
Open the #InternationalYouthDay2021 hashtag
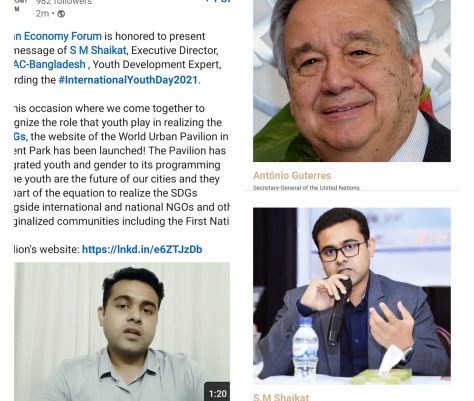(x=128, y=80)
